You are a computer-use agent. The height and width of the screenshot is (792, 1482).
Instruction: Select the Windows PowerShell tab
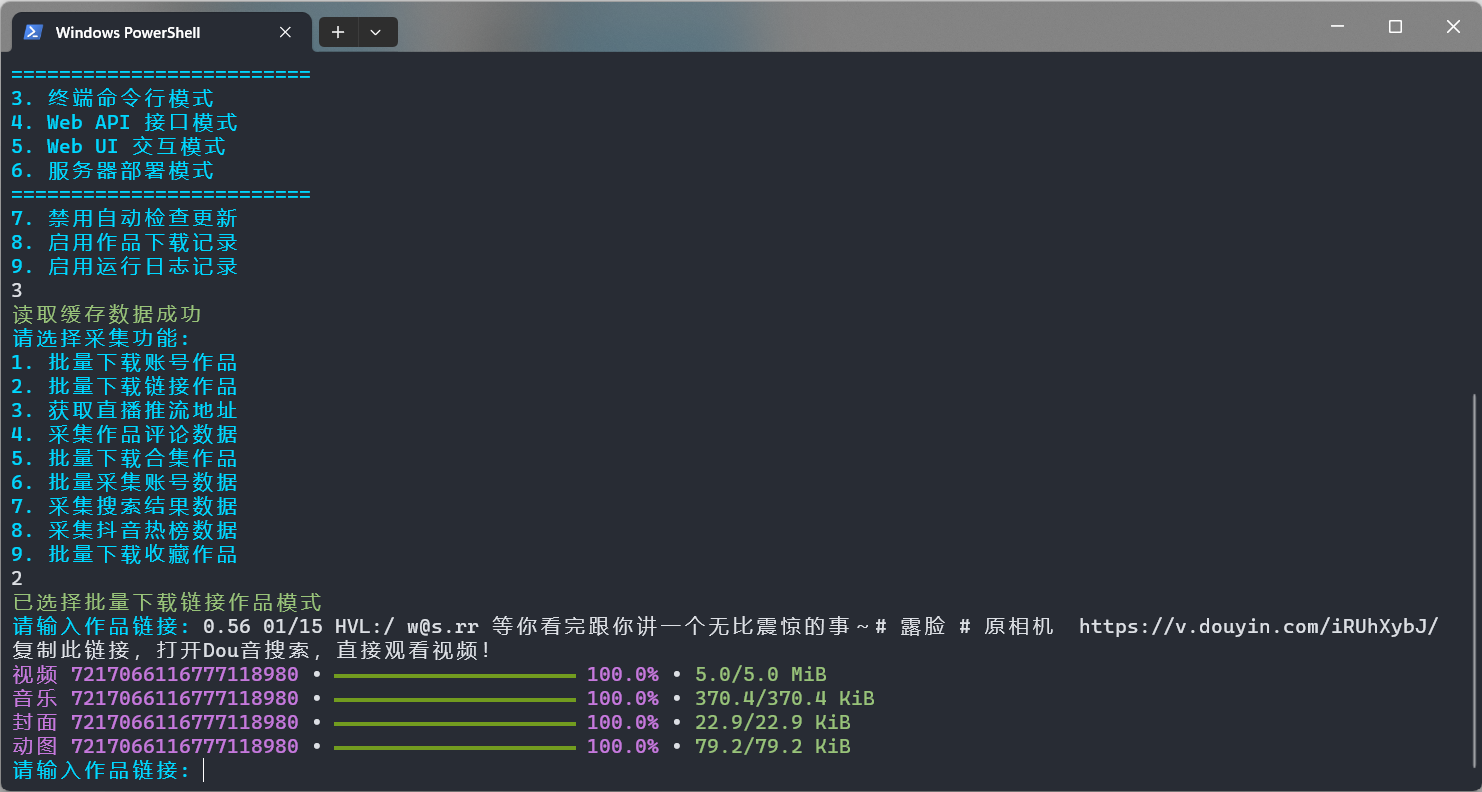coord(160,32)
